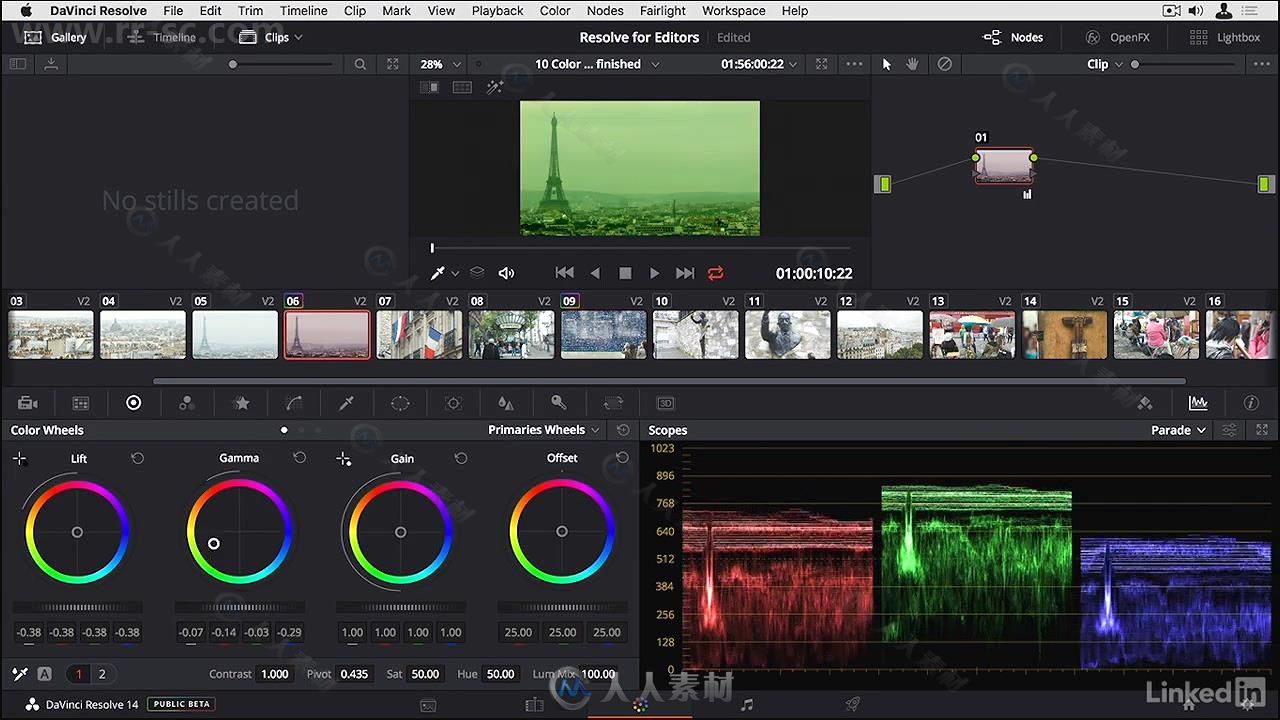Viewport: 1280px width, 720px height.
Task: Click the Contrast value field
Action: point(274,674)
